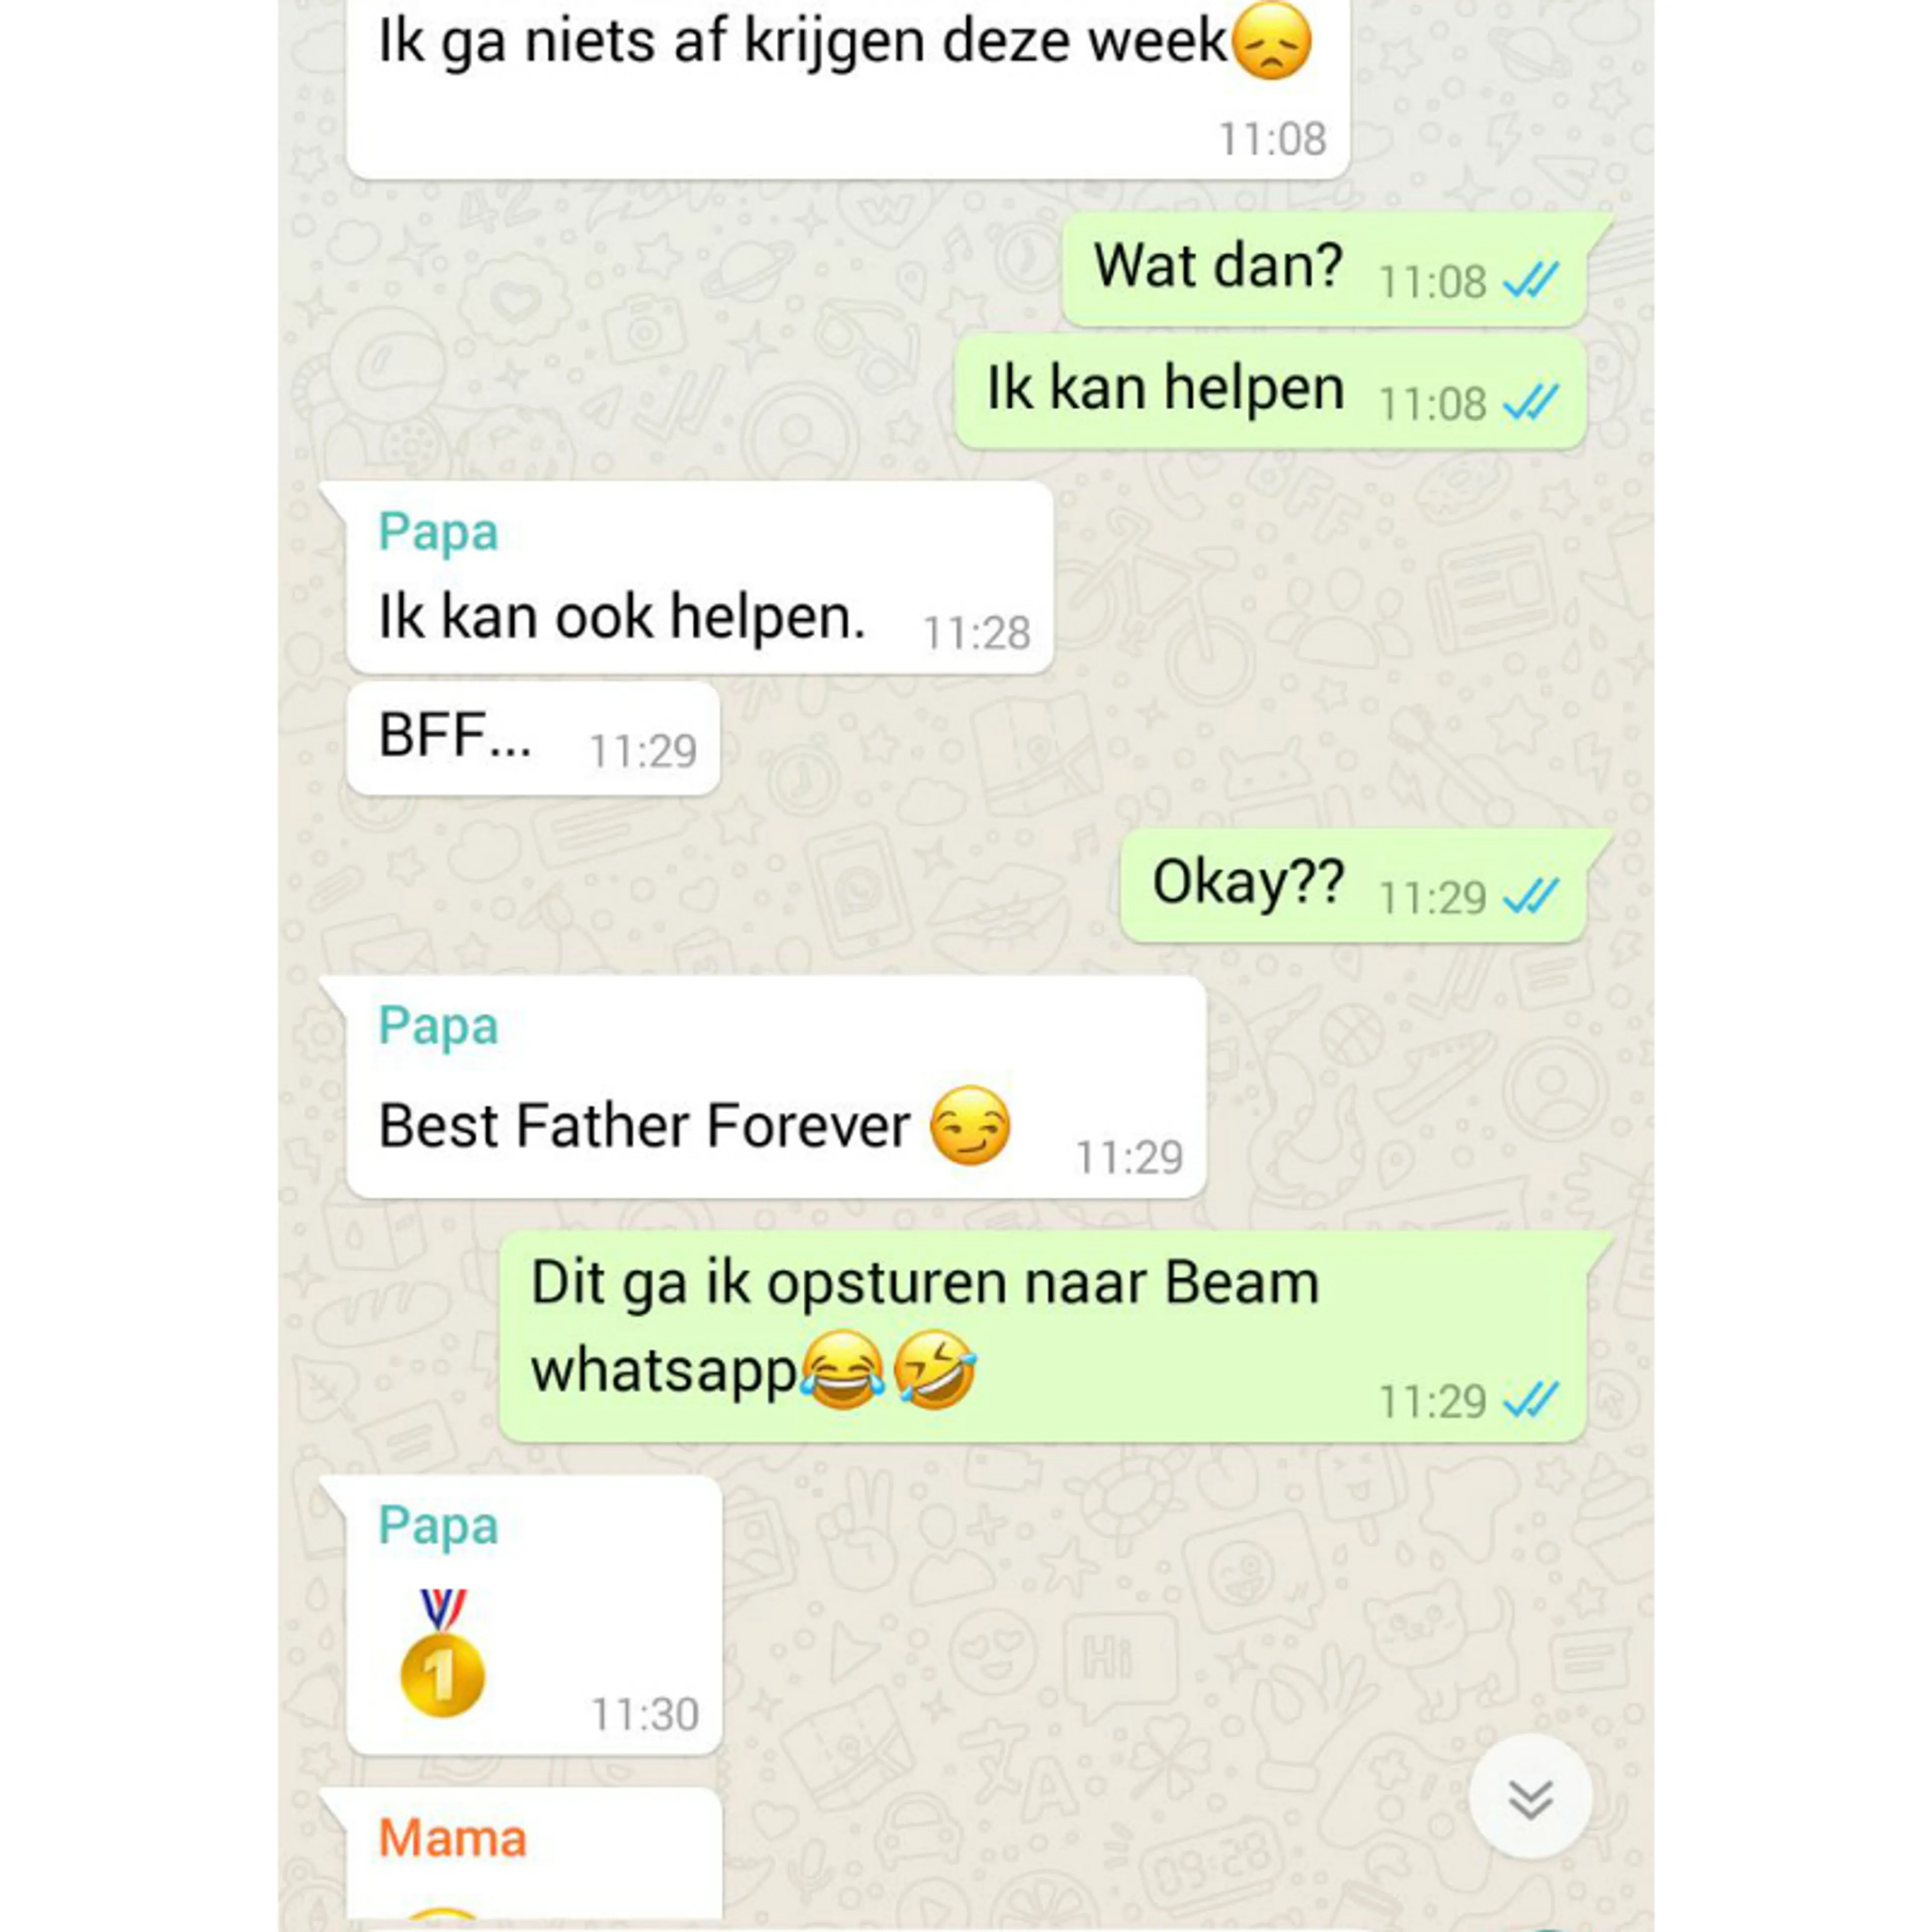This screenshot has height=1932, width=1932.
Task: Tap the smirking emoji after Best Father Forever
Action: 970,1125
